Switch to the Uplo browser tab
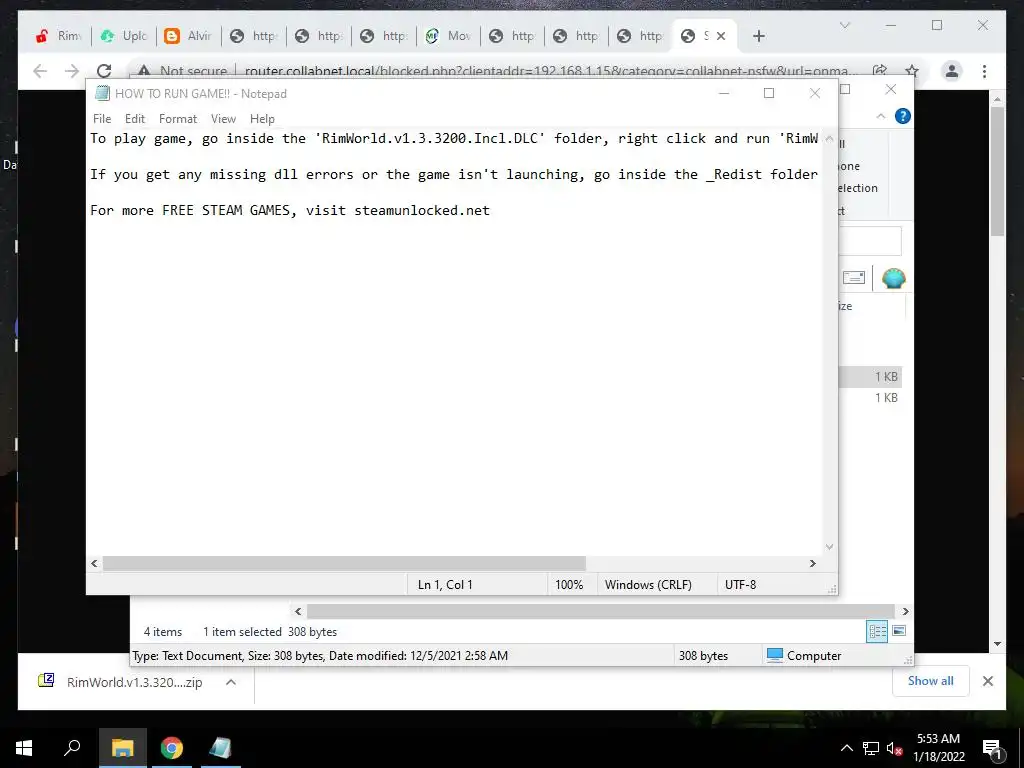This screenshot has width=1024, height=768. [123, 36]
